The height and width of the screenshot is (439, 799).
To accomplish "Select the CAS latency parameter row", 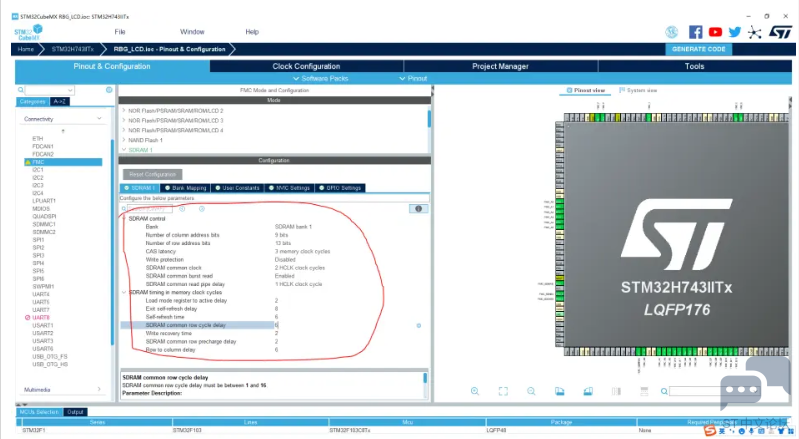I will pyautogui.click(x=274, y=252).
